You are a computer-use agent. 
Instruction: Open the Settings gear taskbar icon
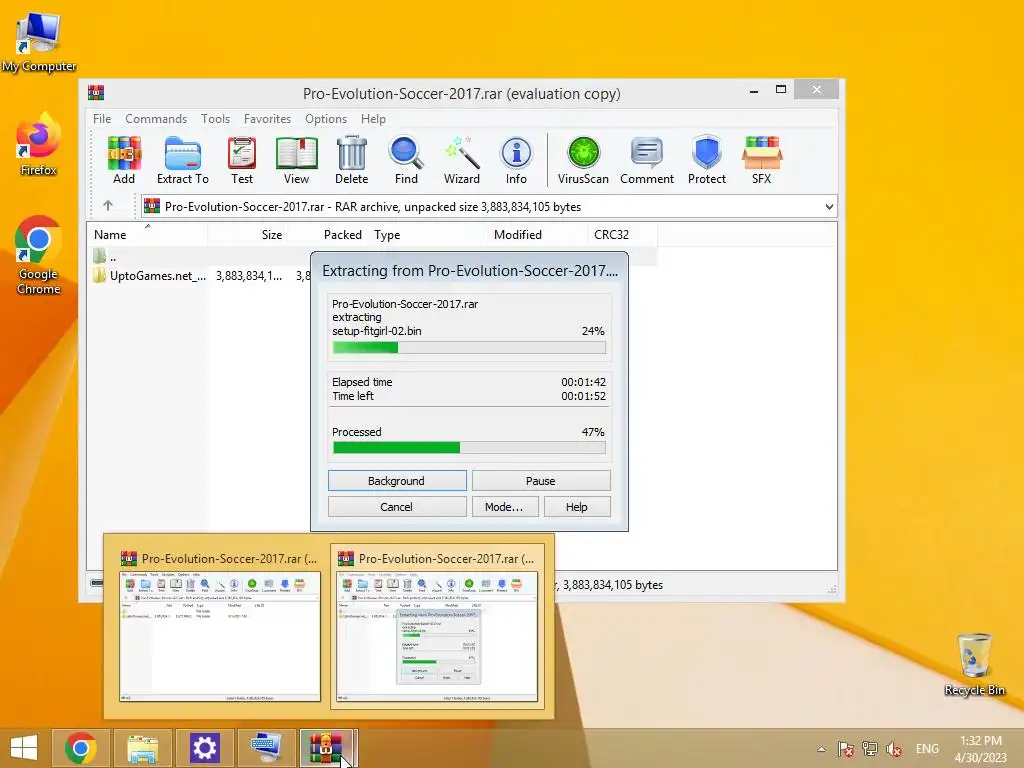point(204,748)
